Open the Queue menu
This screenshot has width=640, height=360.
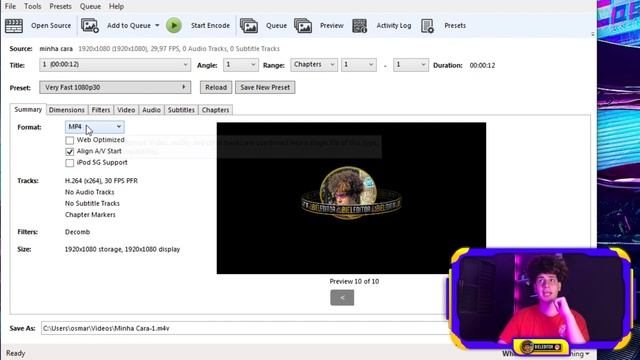pyautogui.click(x=90, y=6)
